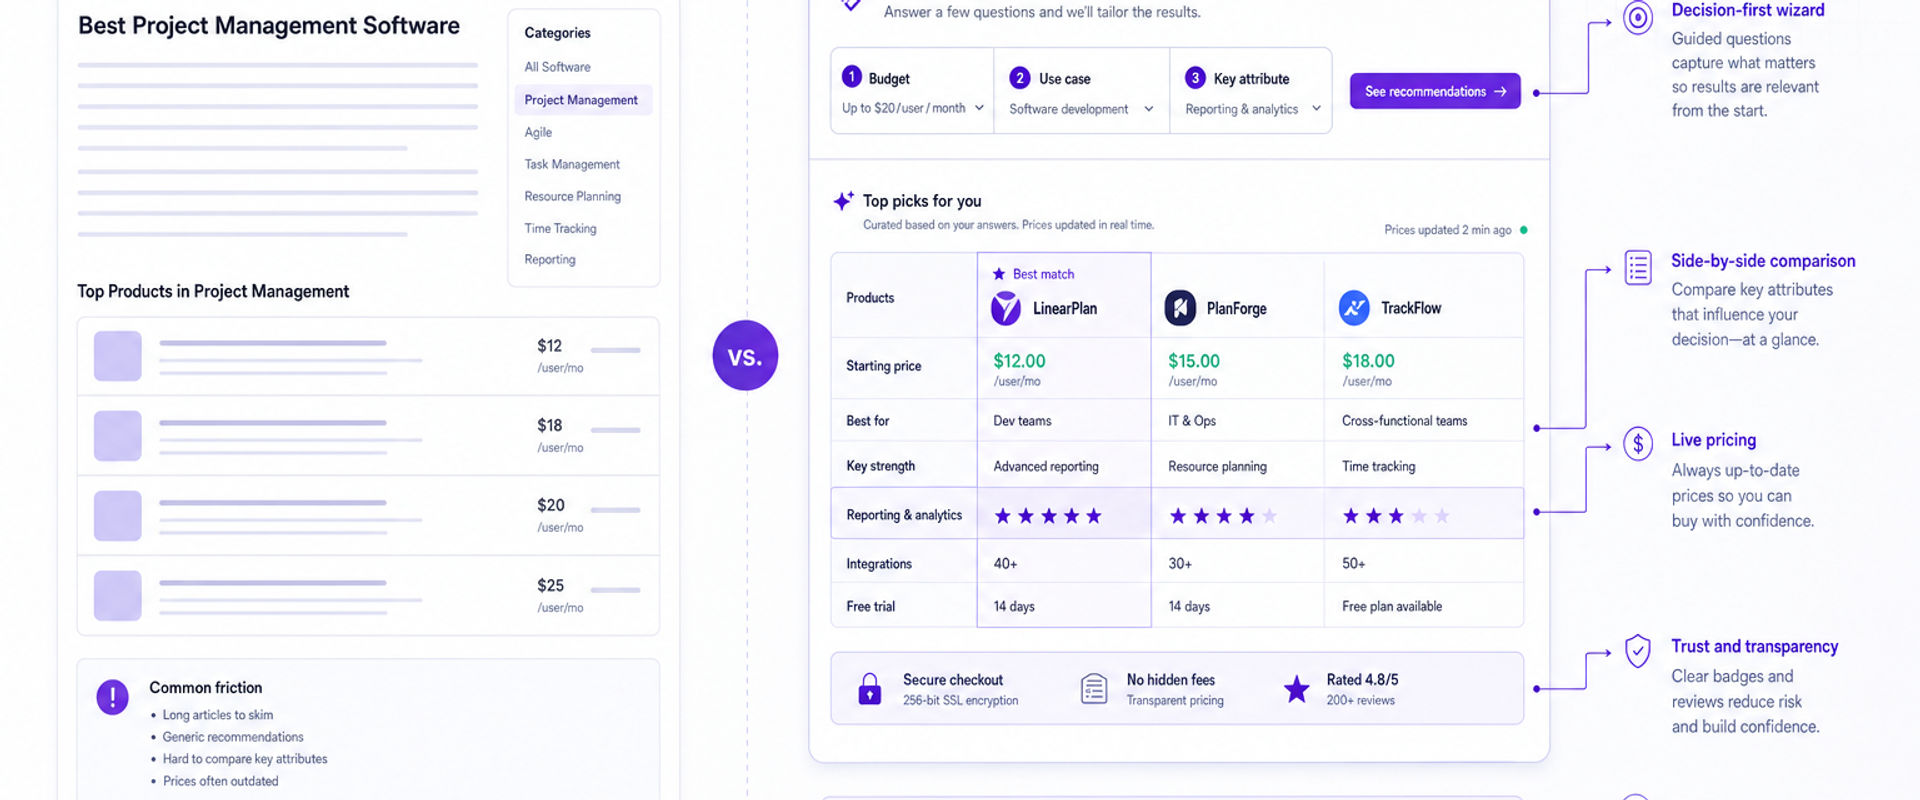
Task: Click the LinearPlan logo icon
Action: click(x=1006, y=308)
